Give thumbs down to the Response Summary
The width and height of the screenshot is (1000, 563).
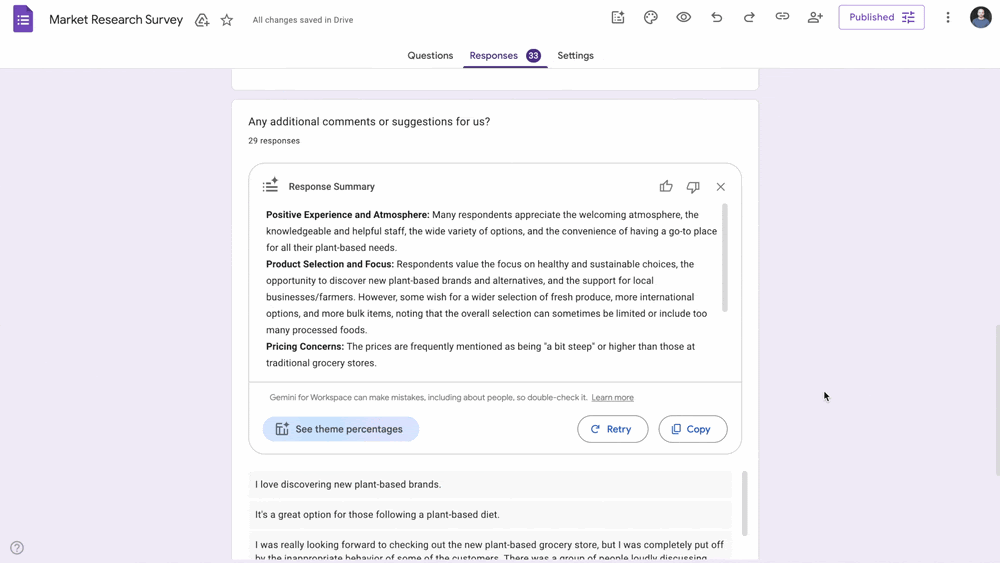[x=693, y=187]
